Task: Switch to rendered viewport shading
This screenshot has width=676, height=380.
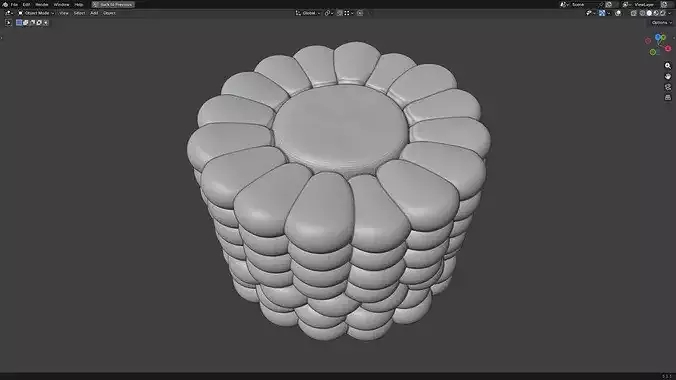Action: (663, 13)
